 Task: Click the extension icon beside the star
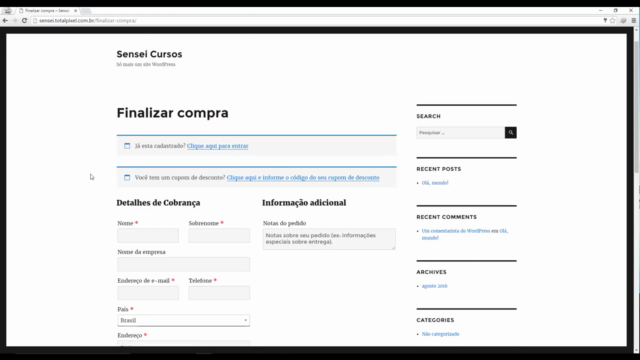tap(623, 20)
